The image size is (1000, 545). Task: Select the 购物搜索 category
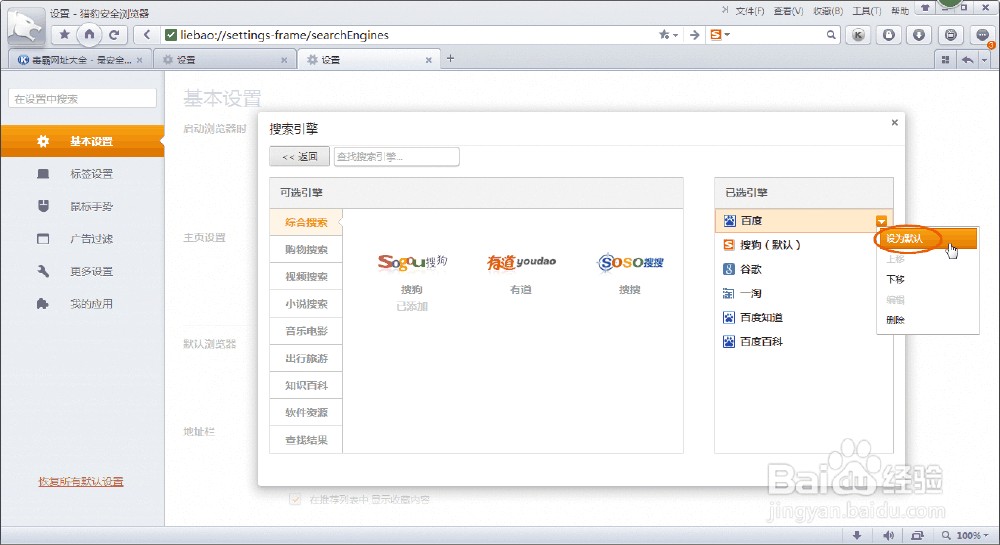(306, 249)
